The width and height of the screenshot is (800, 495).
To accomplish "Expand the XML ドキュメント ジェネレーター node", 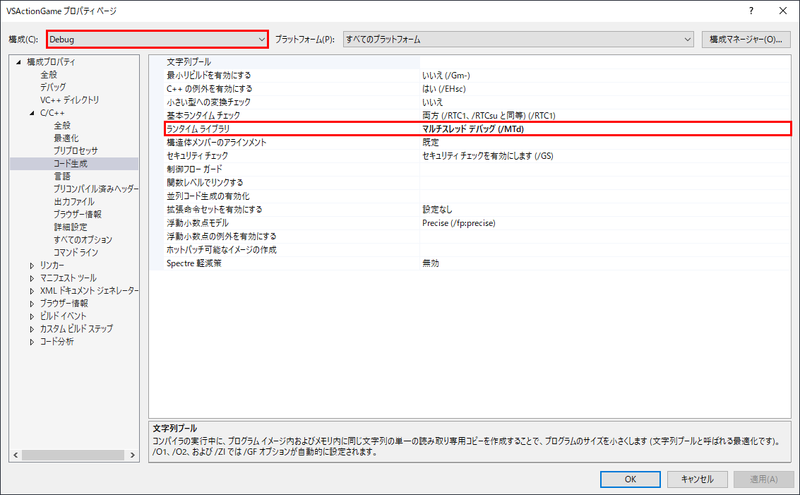I will coord(32,291).
